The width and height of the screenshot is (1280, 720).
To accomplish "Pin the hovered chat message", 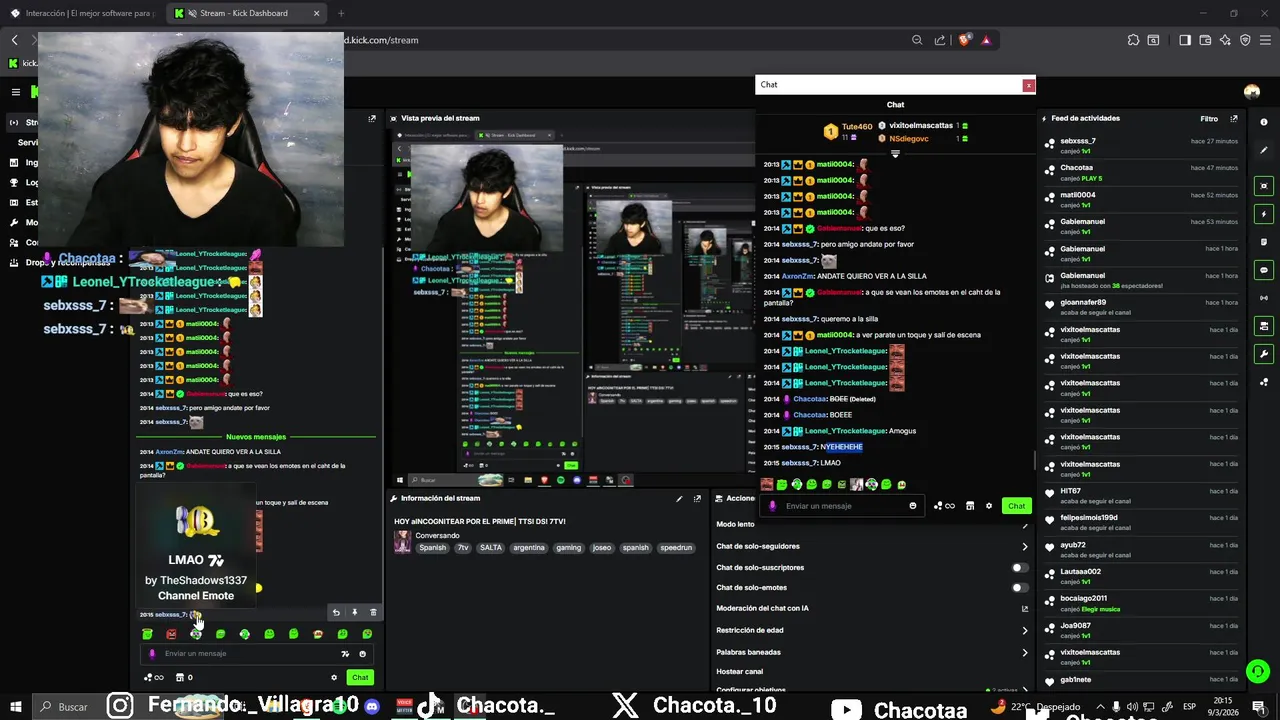I will 354,612.
